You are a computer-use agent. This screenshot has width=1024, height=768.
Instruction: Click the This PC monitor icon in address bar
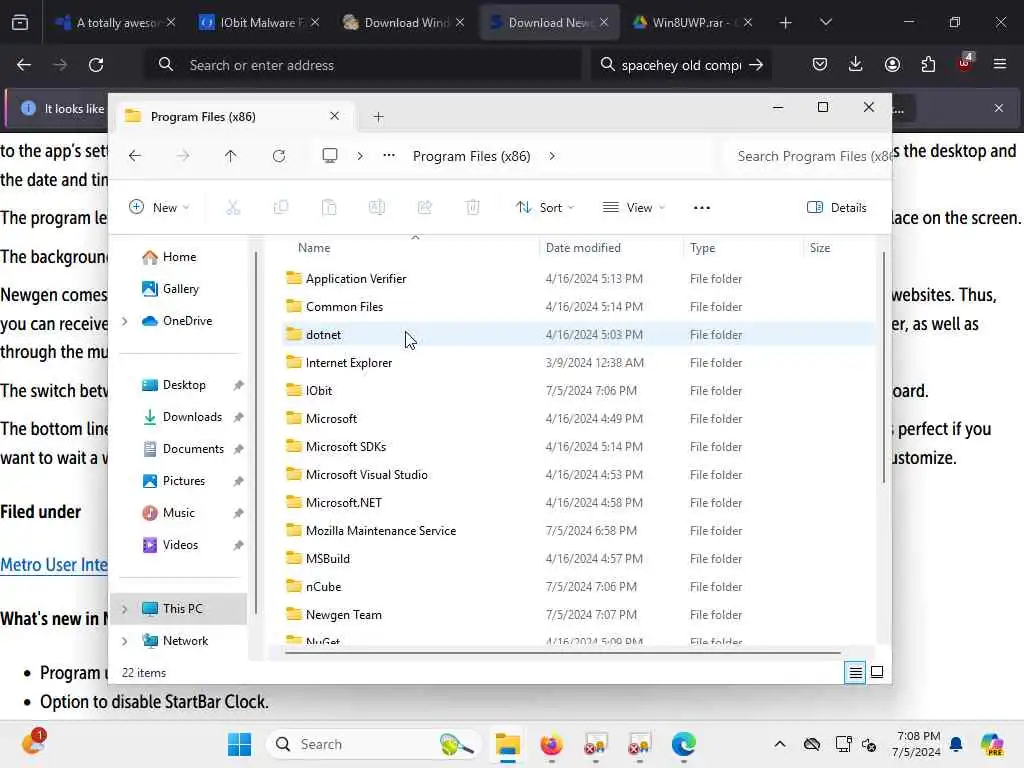(x=330, y=155)
